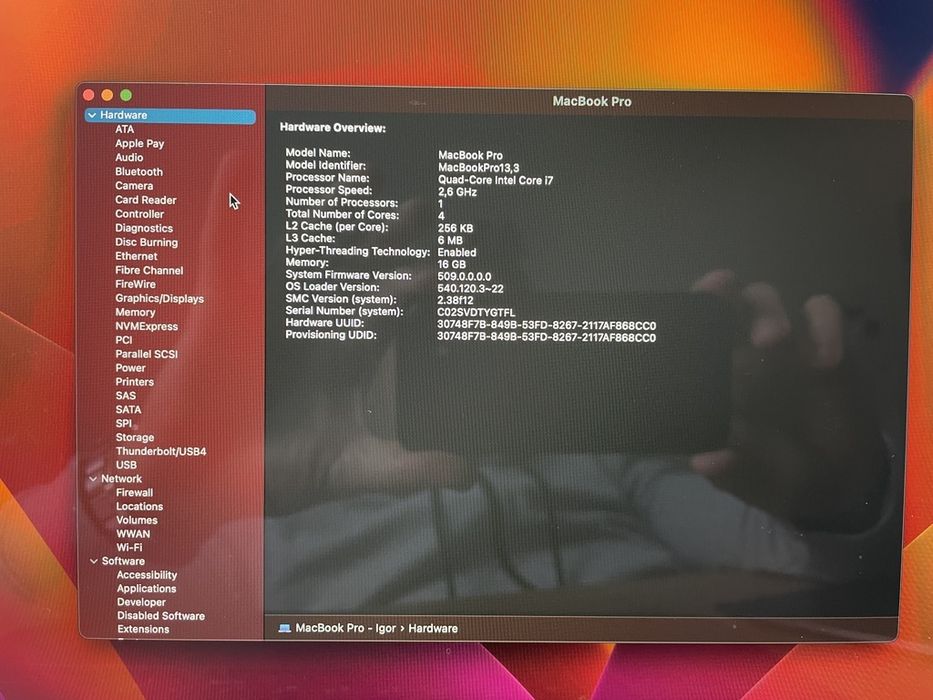Select the ATA item in sidebar
Image resolution: width=933 pixels, height=700 pixels.
[x=124, y=129]
